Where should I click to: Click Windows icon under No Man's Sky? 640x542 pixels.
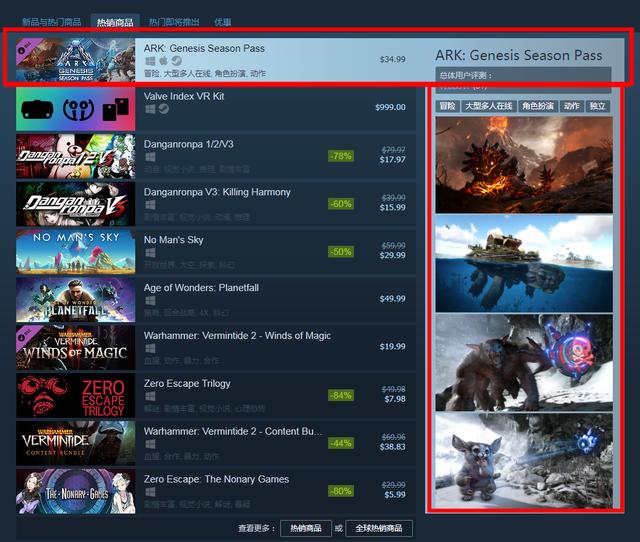tap(150, 253)
